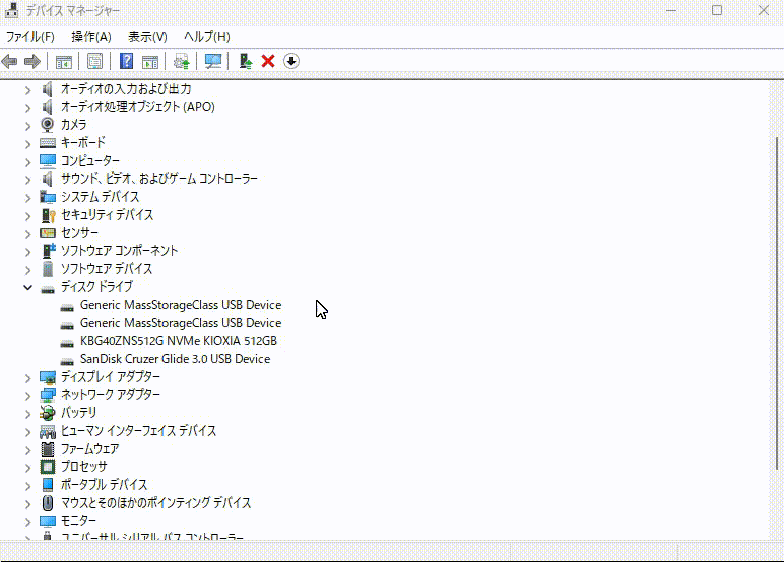Click the vertical scrollbar thumb

(777, 302)
